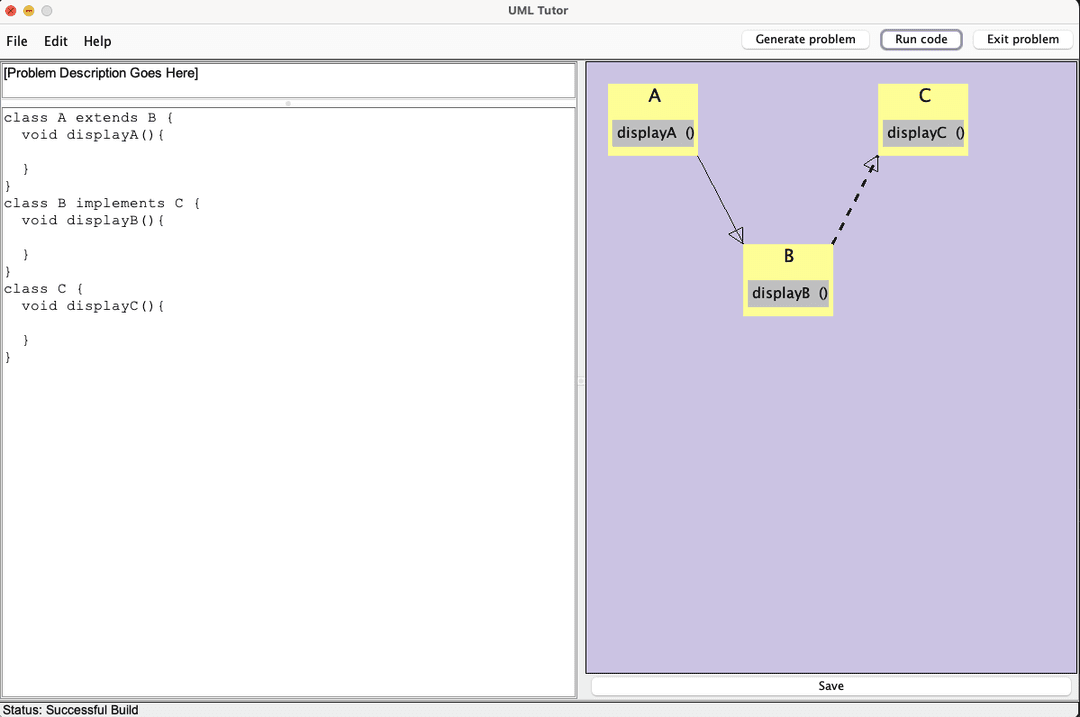Click the Run code button
Image resolution: width=1080 pixels, height=717 pixels.
920,39
